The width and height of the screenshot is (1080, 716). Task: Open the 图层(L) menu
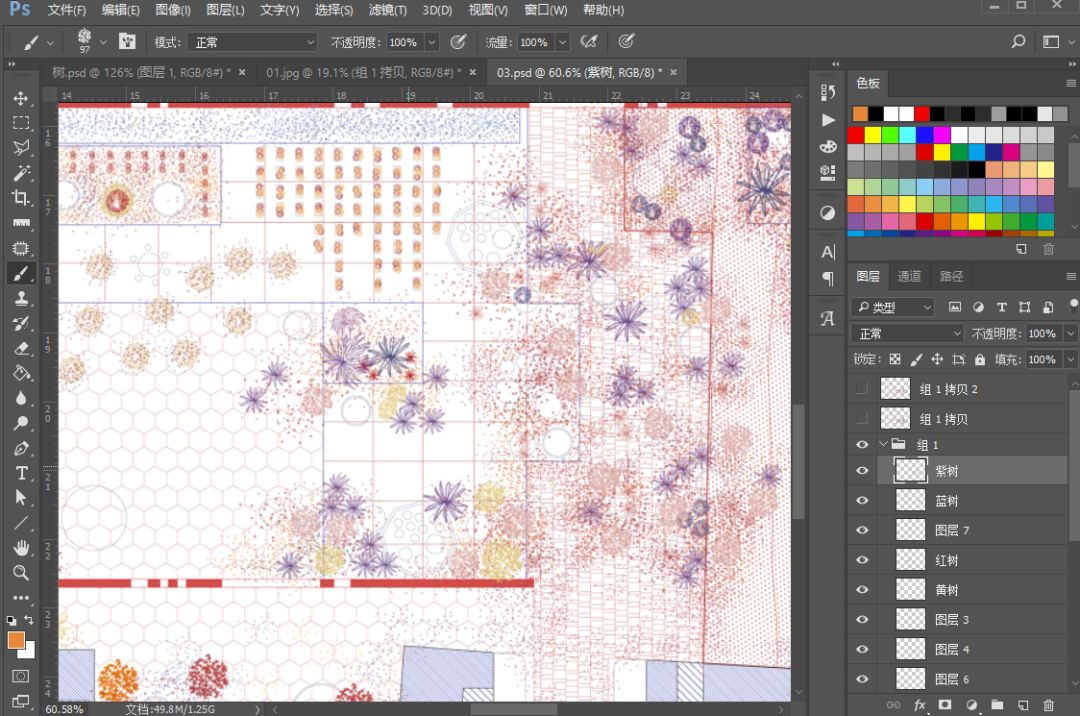[x=225, y=10]
